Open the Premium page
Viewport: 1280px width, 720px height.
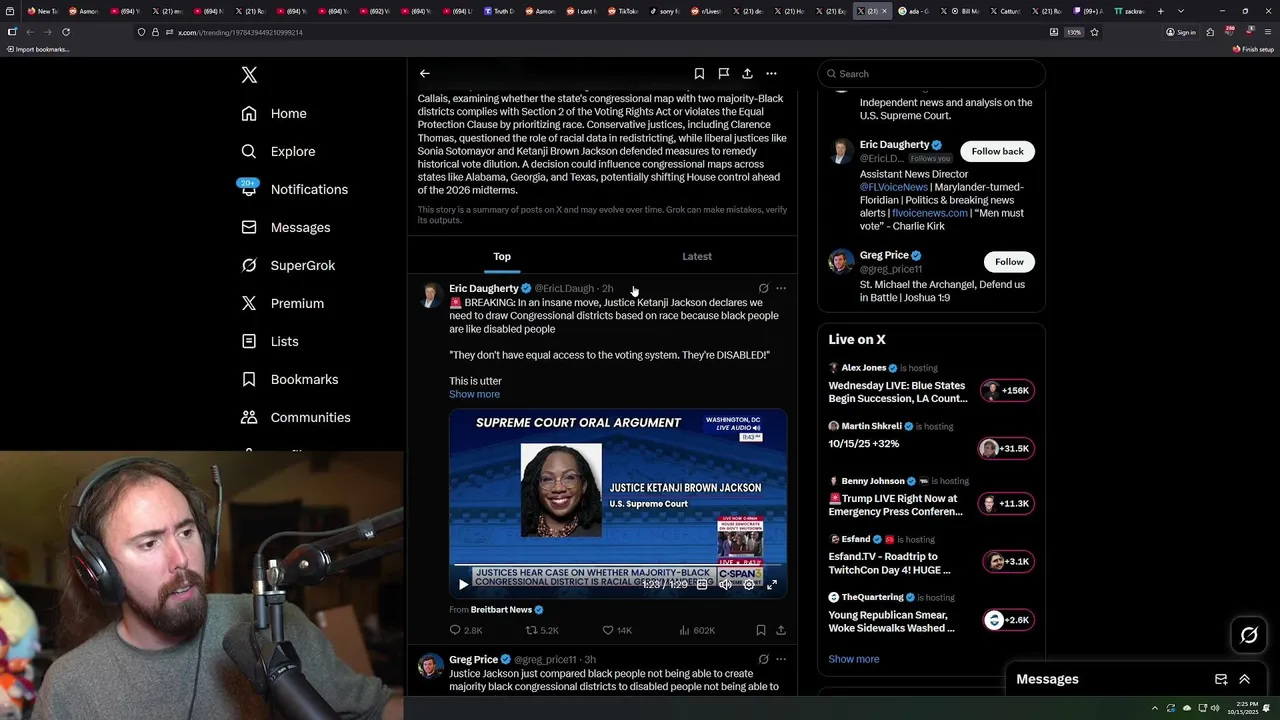click(x=282, y=303)
